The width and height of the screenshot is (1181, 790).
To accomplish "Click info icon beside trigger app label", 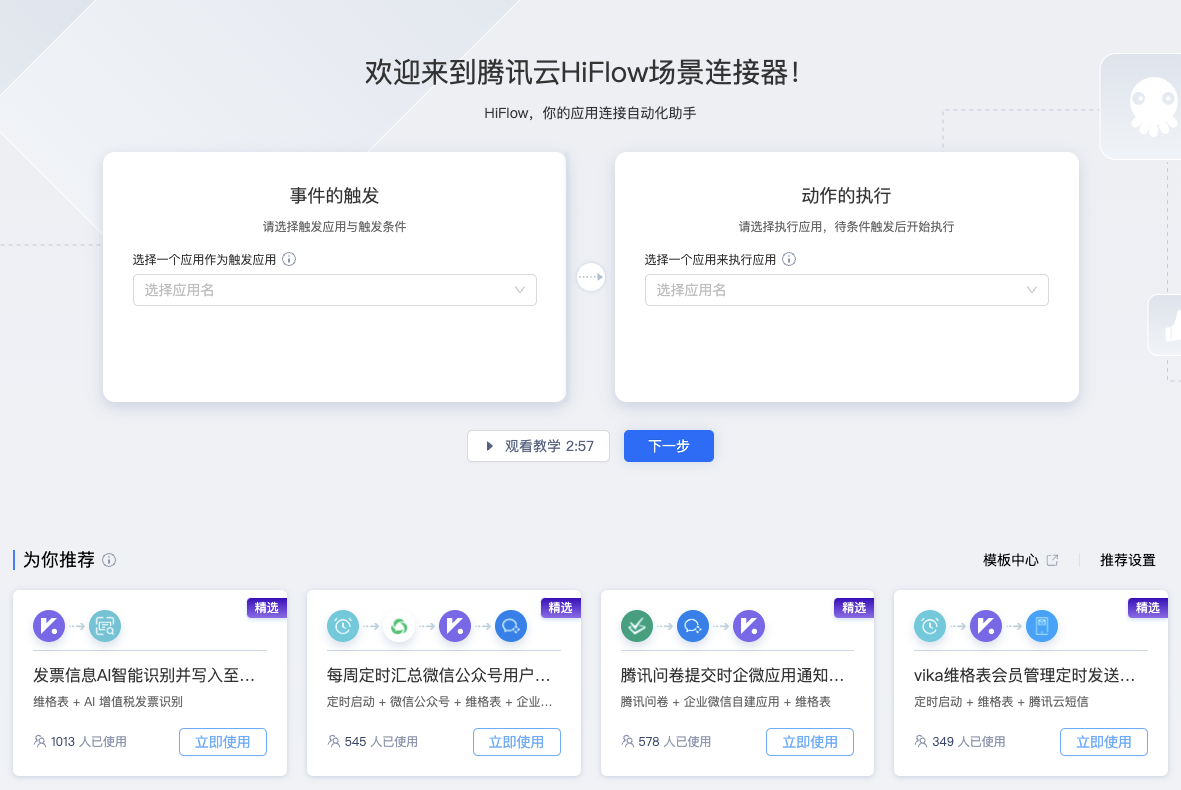I will [x=289, y=259].
